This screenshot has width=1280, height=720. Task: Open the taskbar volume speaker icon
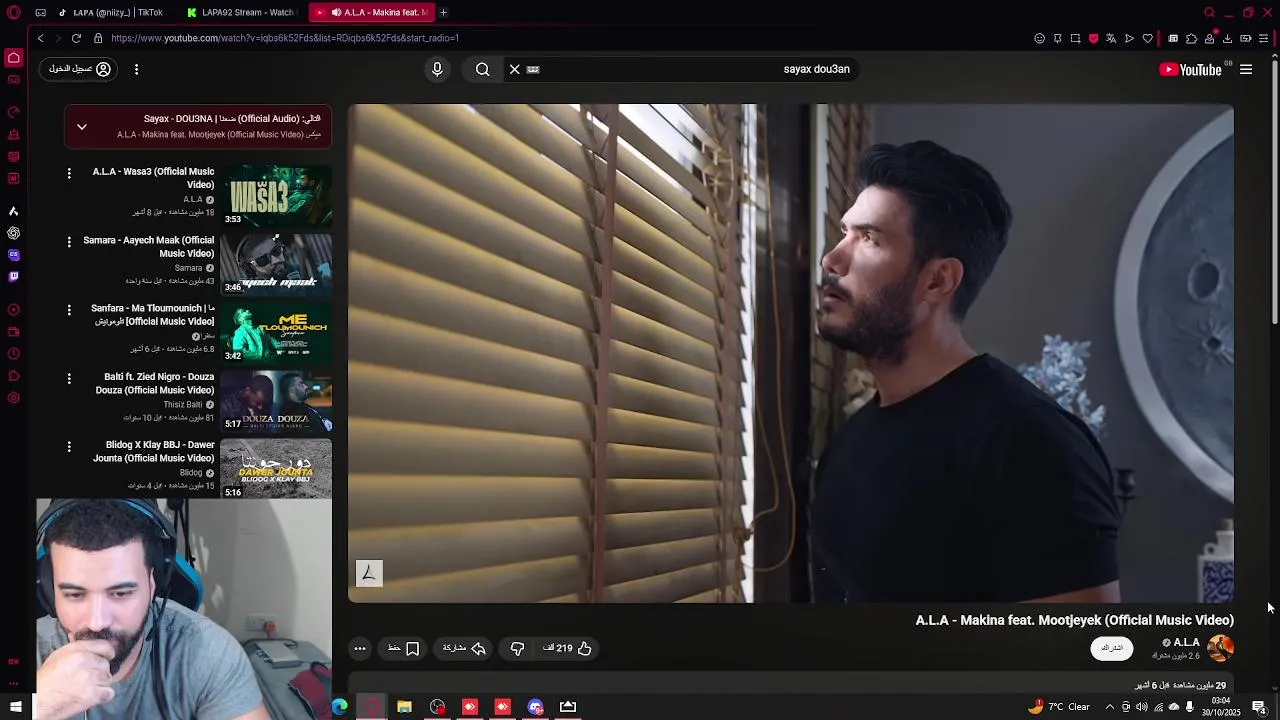1142,707
